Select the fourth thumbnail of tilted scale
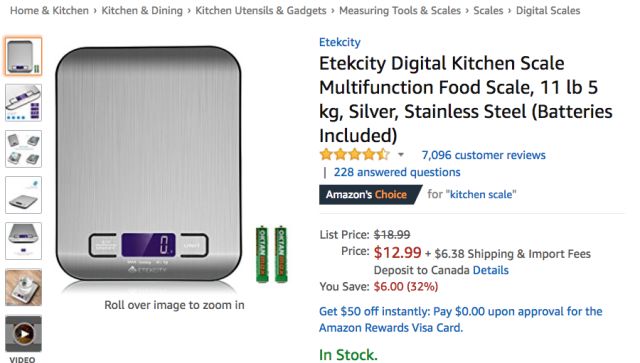Image resolution: width=640 pixels, height=363 pixels. (23, 195)
